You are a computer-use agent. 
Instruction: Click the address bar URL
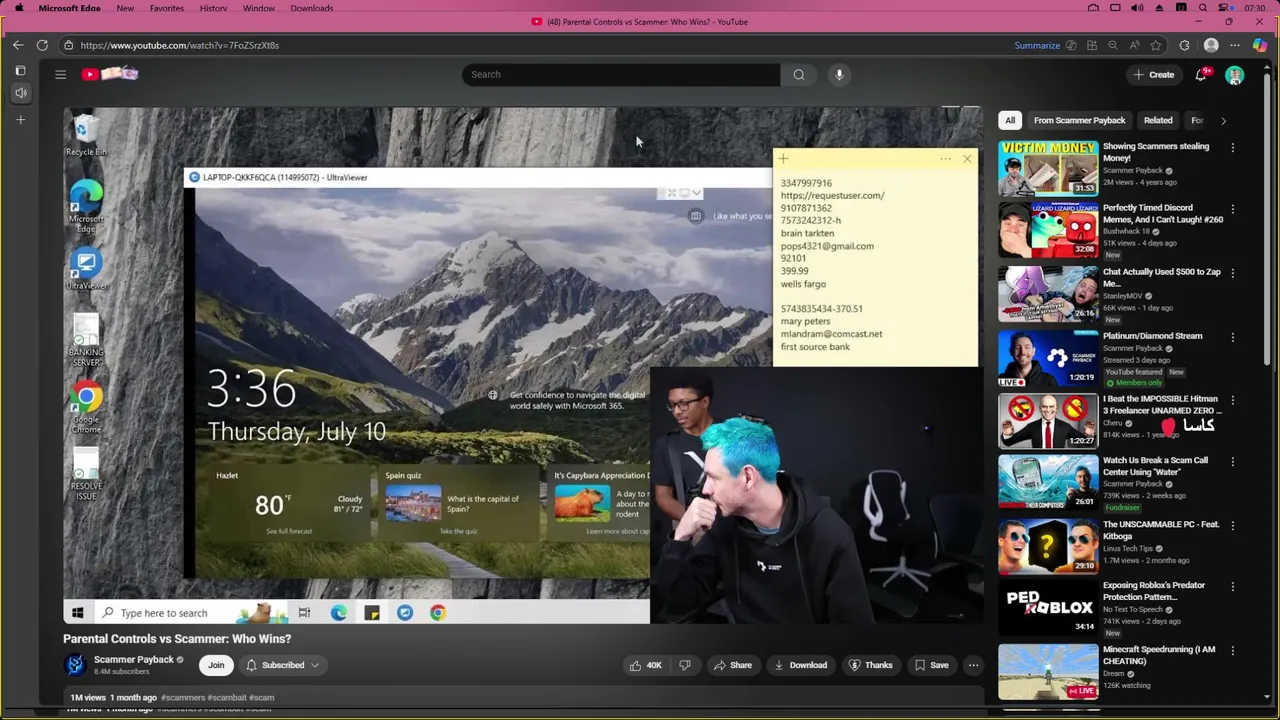coord(180,45)
